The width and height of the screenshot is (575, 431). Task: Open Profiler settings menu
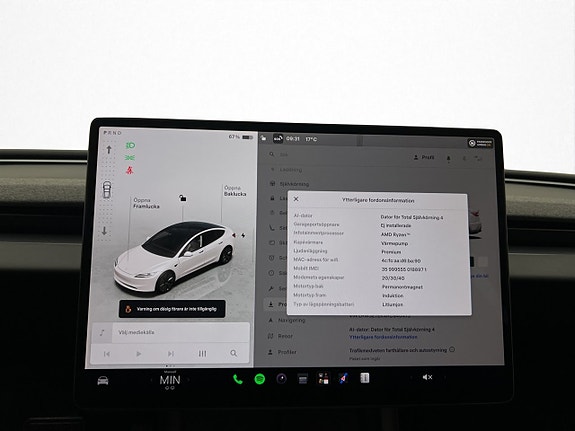click(282, 352)
